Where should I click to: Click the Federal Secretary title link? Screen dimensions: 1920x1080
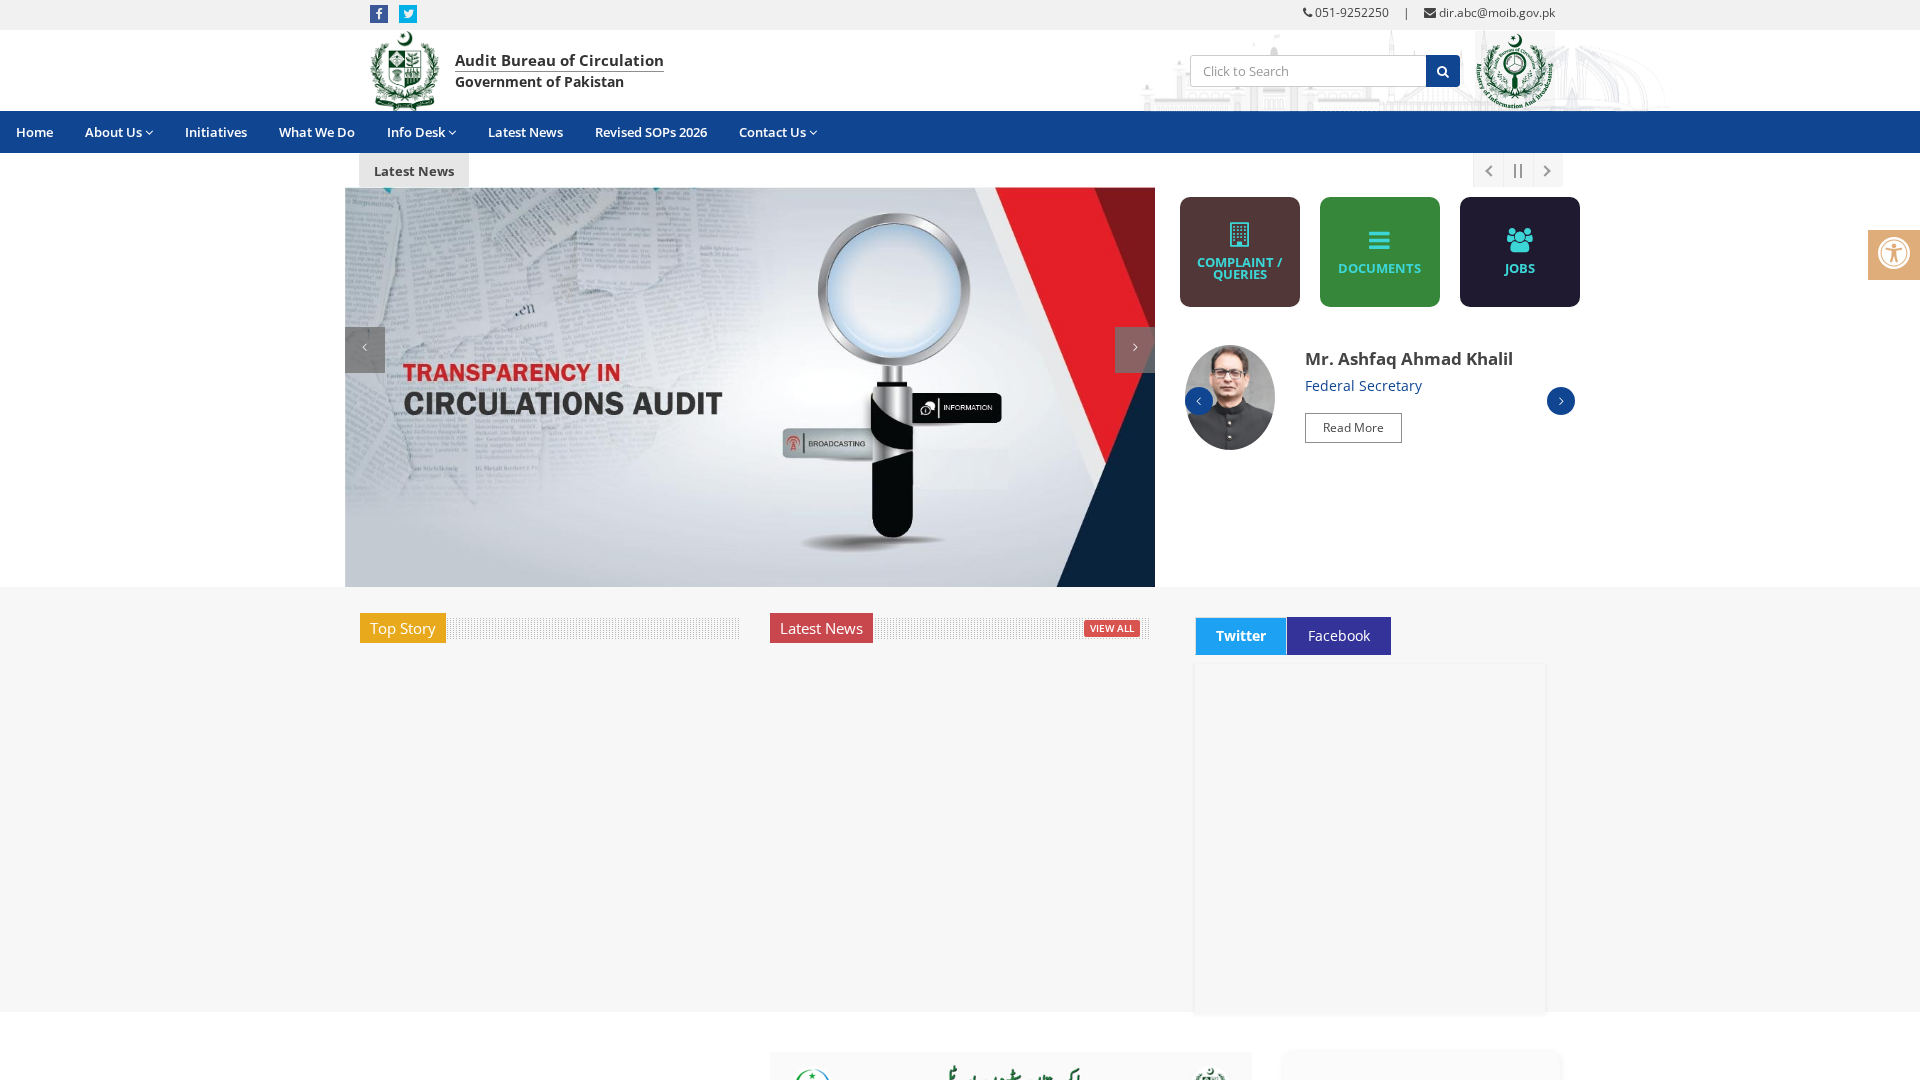[1363, 386]
